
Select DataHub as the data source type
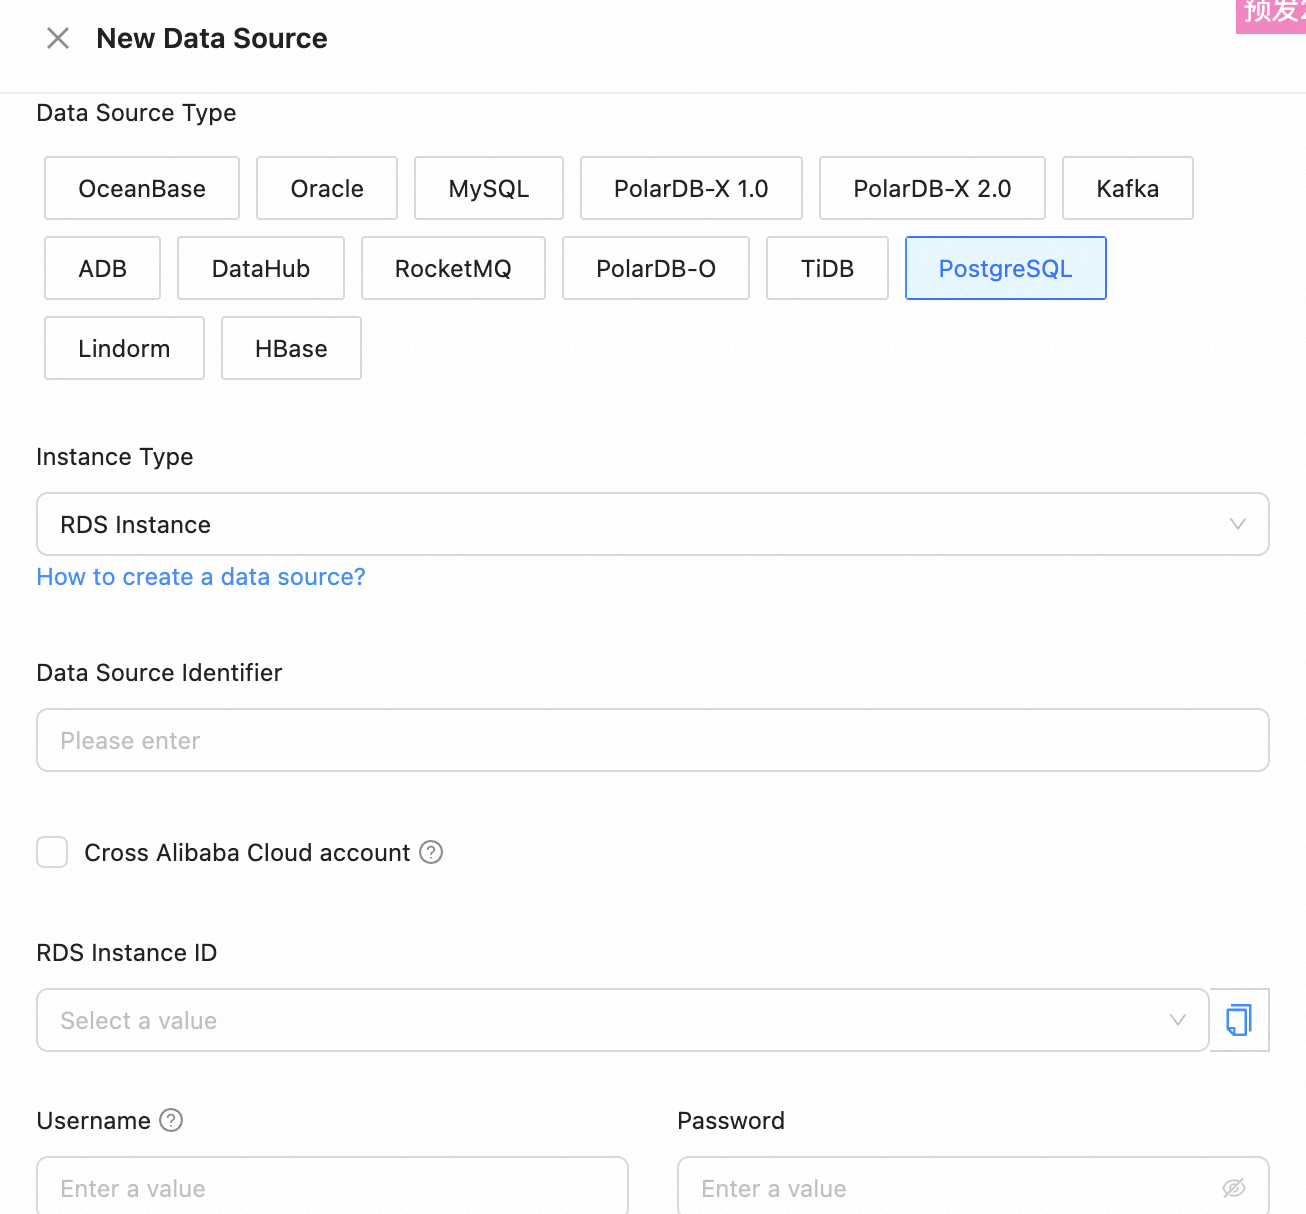point(260,268)
